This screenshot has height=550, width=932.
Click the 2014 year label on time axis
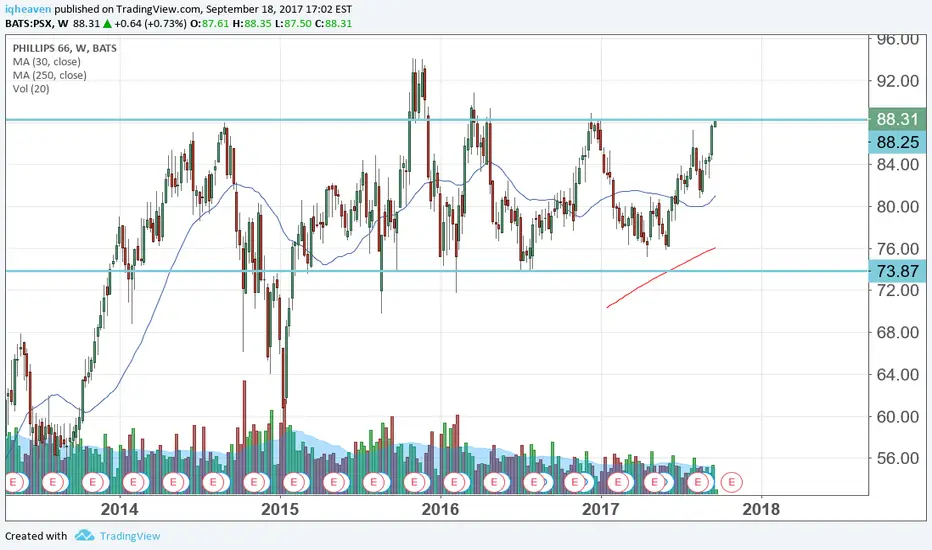pos(119,509)
